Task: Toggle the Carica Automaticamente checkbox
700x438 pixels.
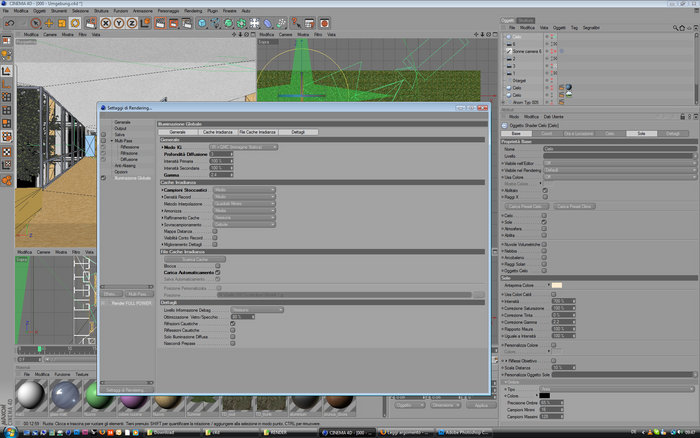Action: click(218, 272)
